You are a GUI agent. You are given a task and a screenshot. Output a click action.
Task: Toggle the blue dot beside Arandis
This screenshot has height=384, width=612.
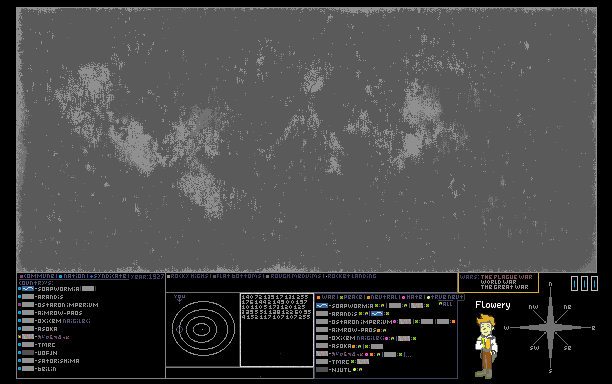tap(20, 297)
